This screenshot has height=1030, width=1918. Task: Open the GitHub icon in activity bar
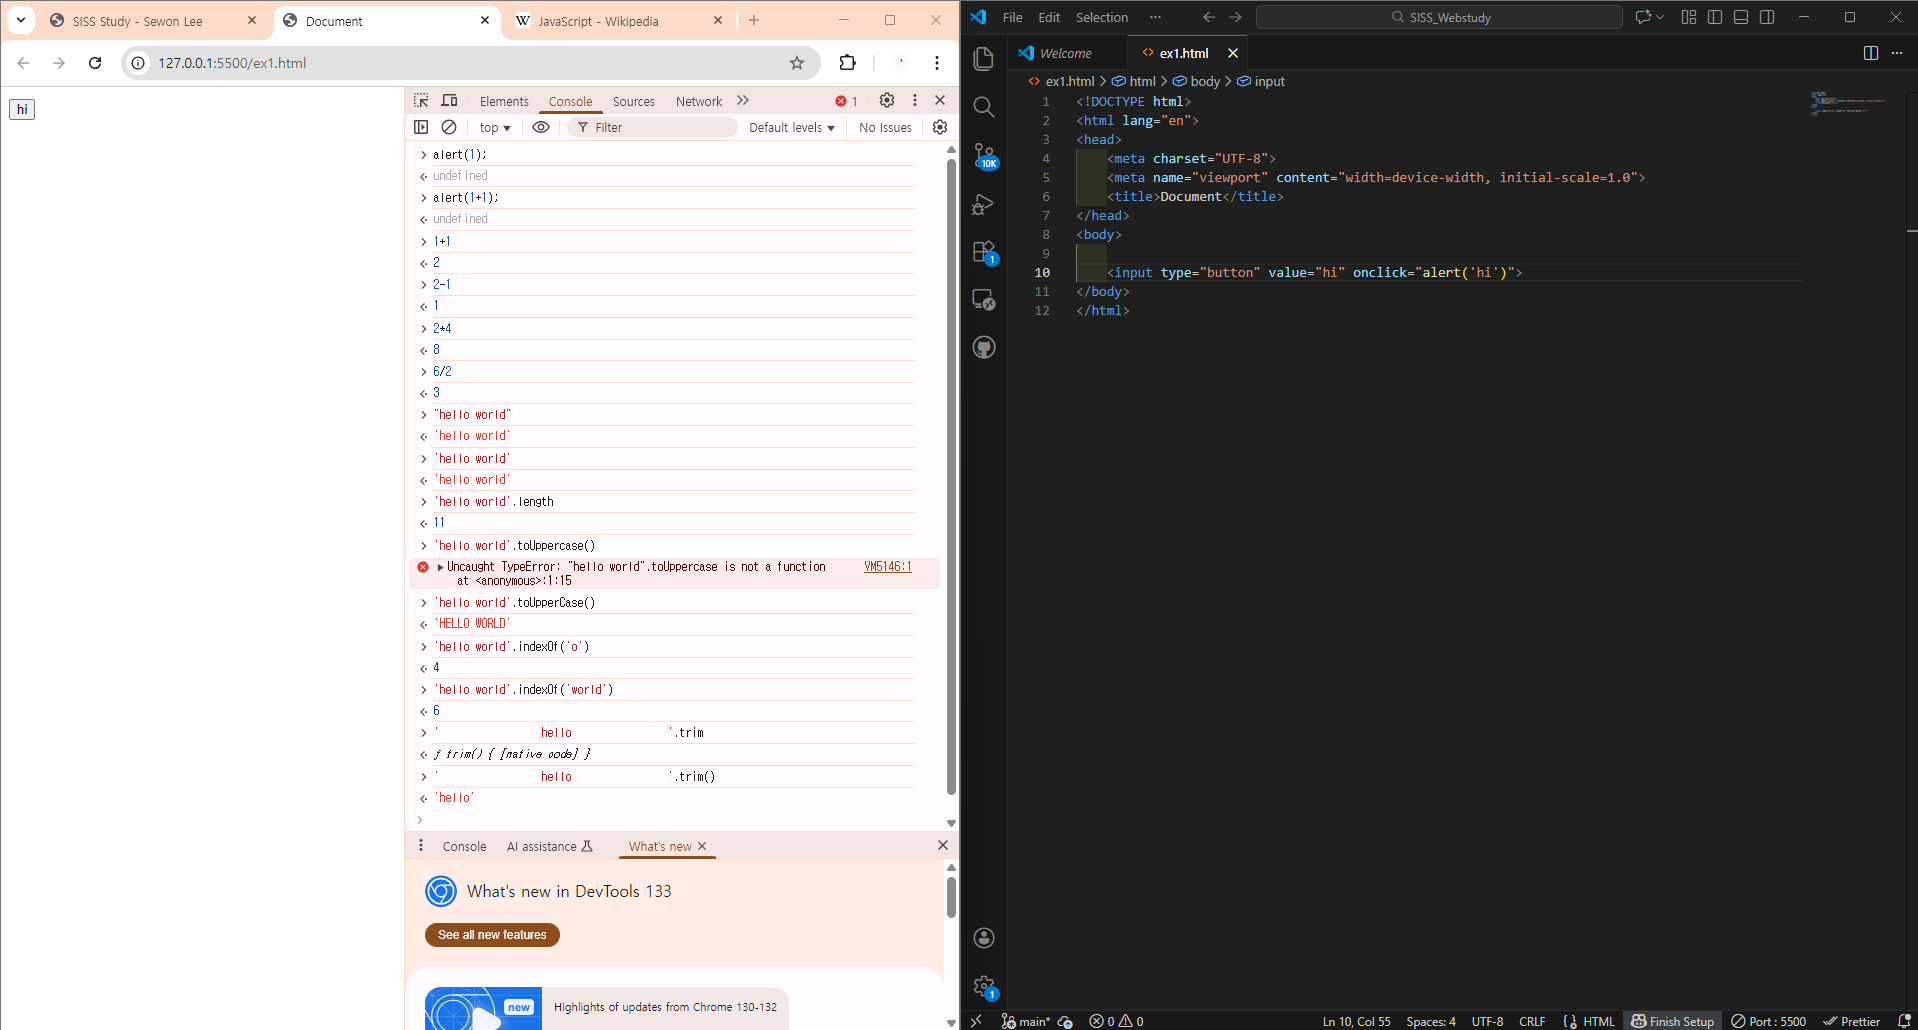[x=983, y=347]
